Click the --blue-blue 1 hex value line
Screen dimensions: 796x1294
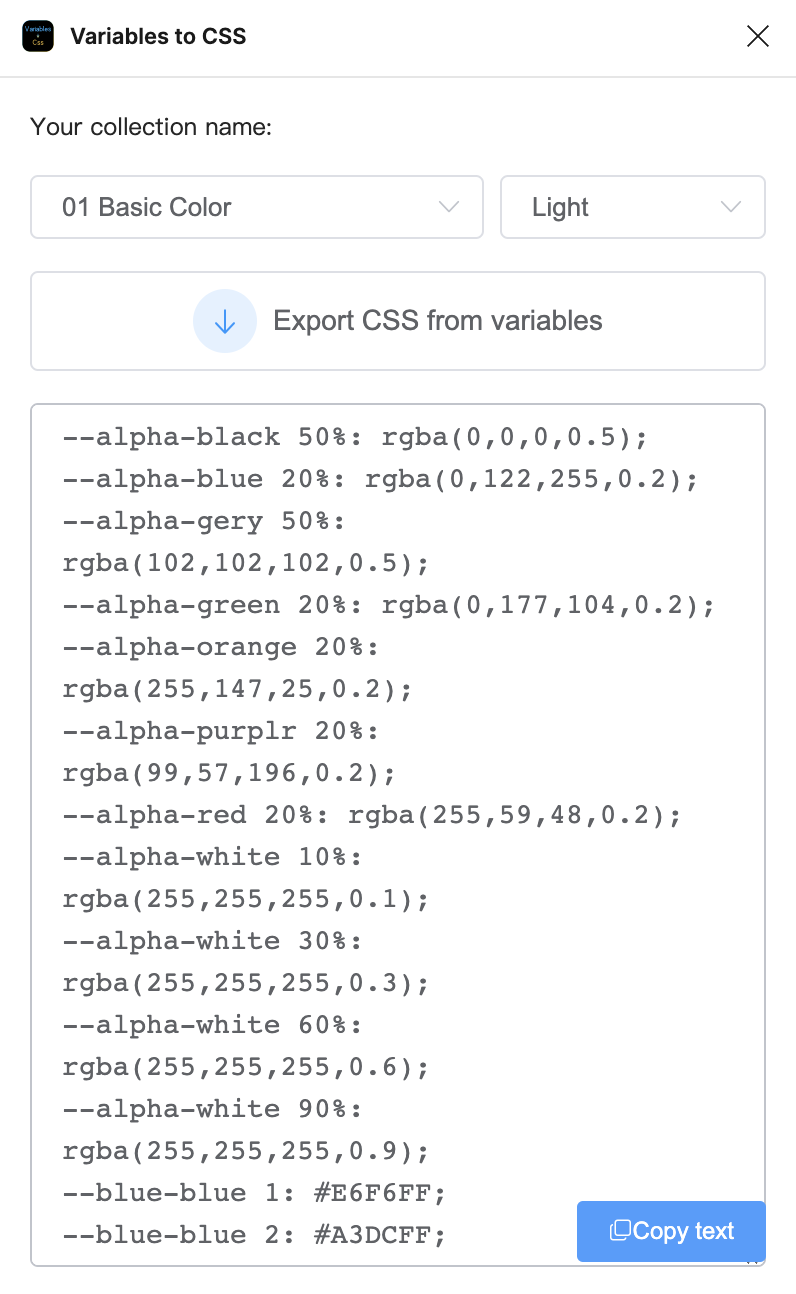(x=253, y=1193)
